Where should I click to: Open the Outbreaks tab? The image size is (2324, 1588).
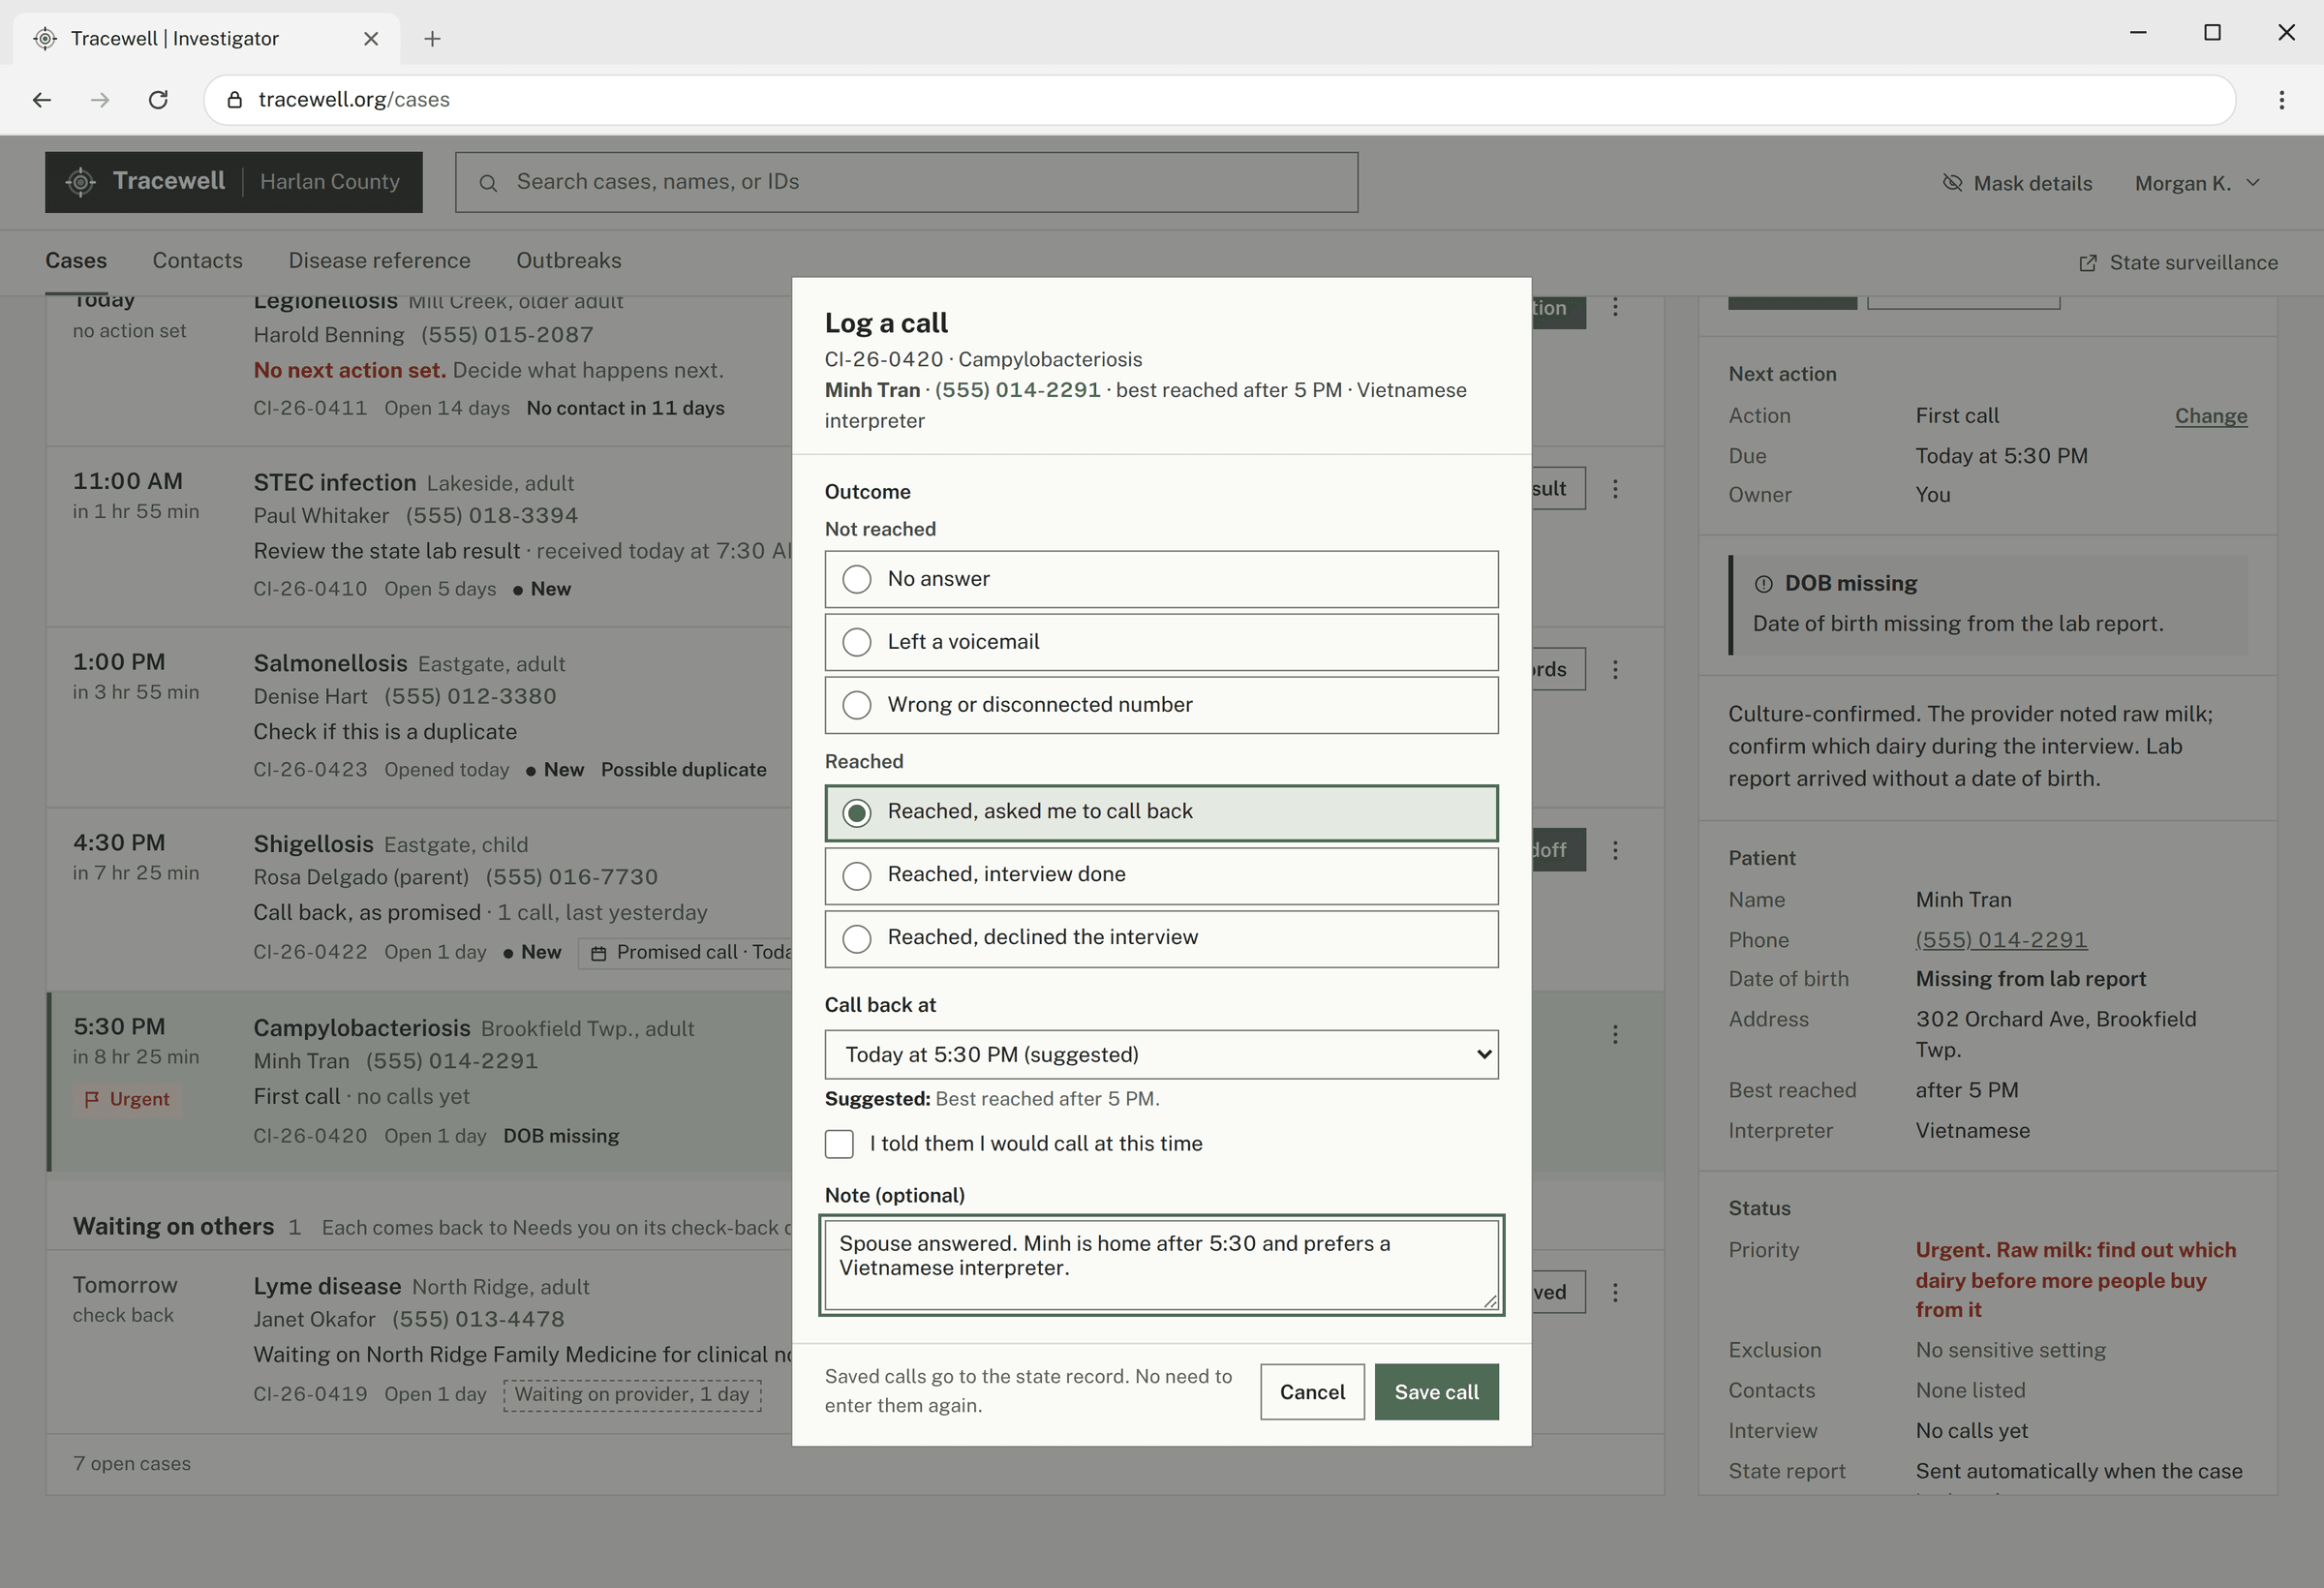click(568, 261)
